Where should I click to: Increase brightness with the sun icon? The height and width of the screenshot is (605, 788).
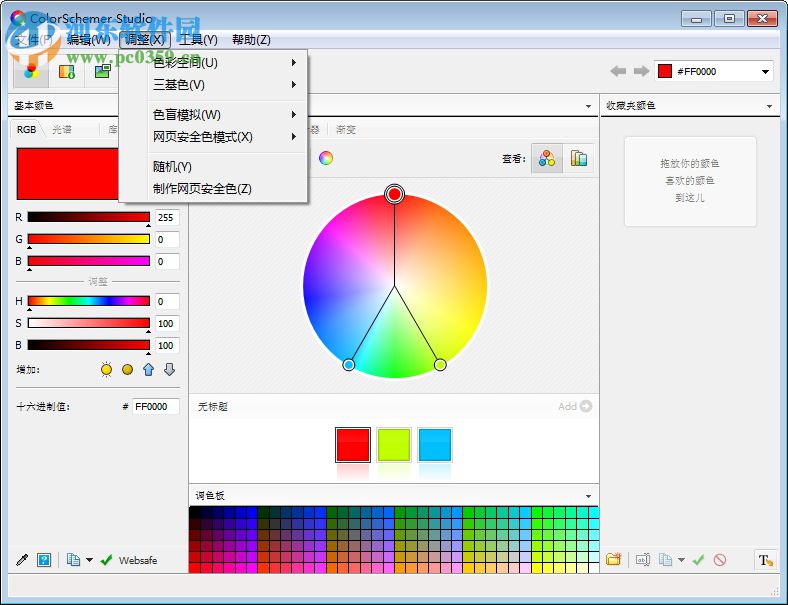[106, 370]
